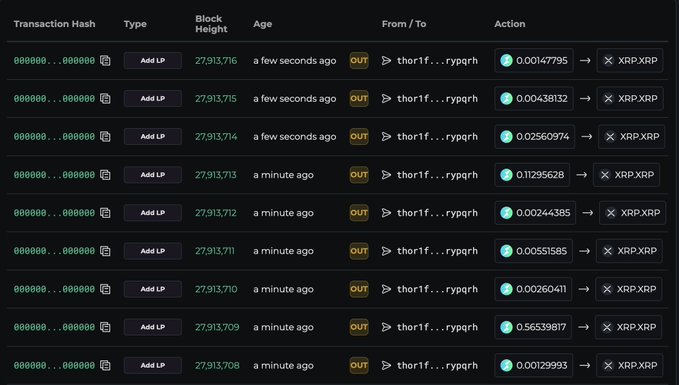The height and width of the screenshot is (385, 679).
Task: Click send arrow icon in block 27,913,716 row
Action: coord(386,61)
